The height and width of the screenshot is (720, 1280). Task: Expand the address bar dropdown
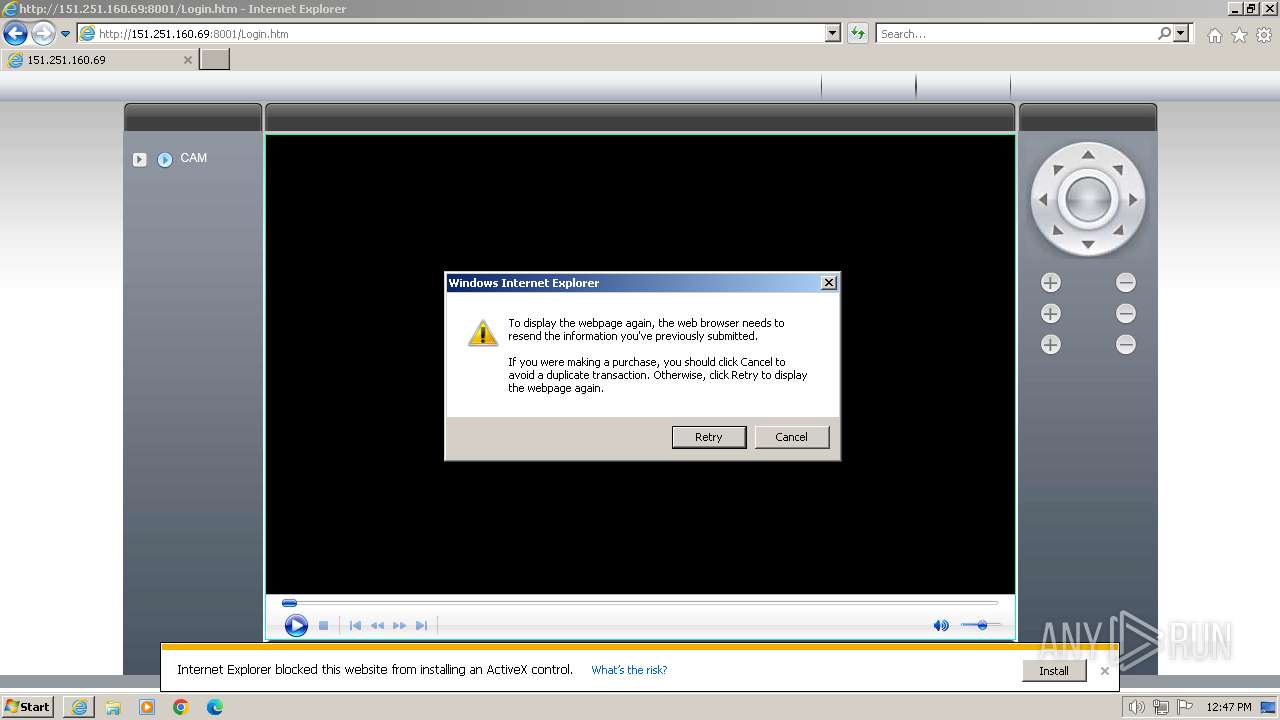833,33
